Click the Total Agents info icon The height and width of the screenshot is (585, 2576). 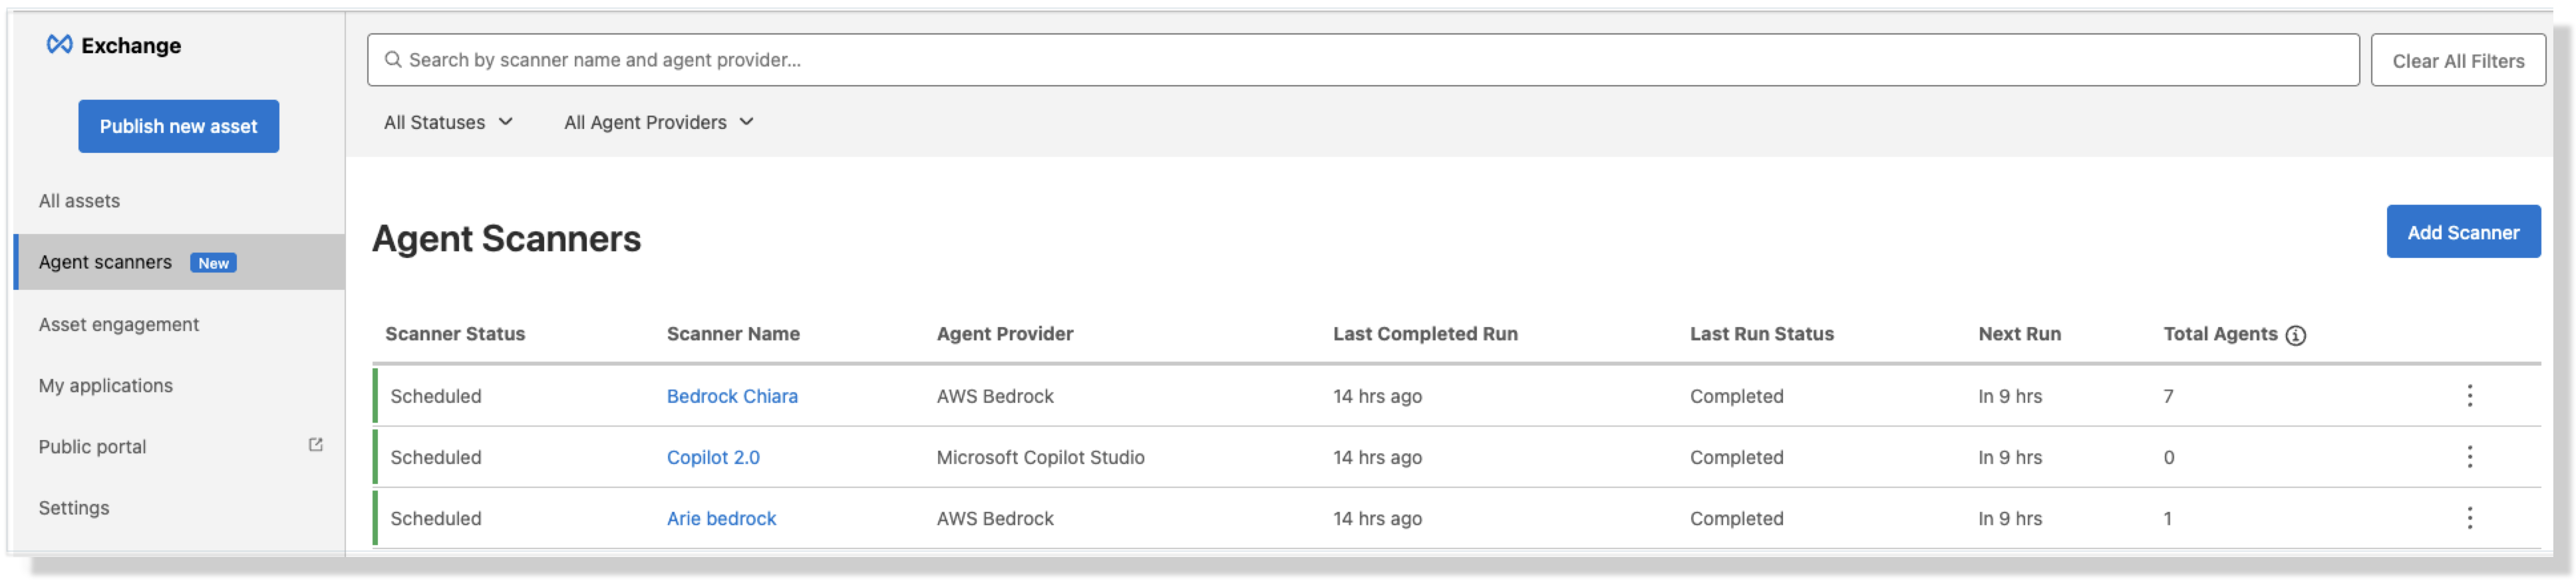coord(2296,336)
